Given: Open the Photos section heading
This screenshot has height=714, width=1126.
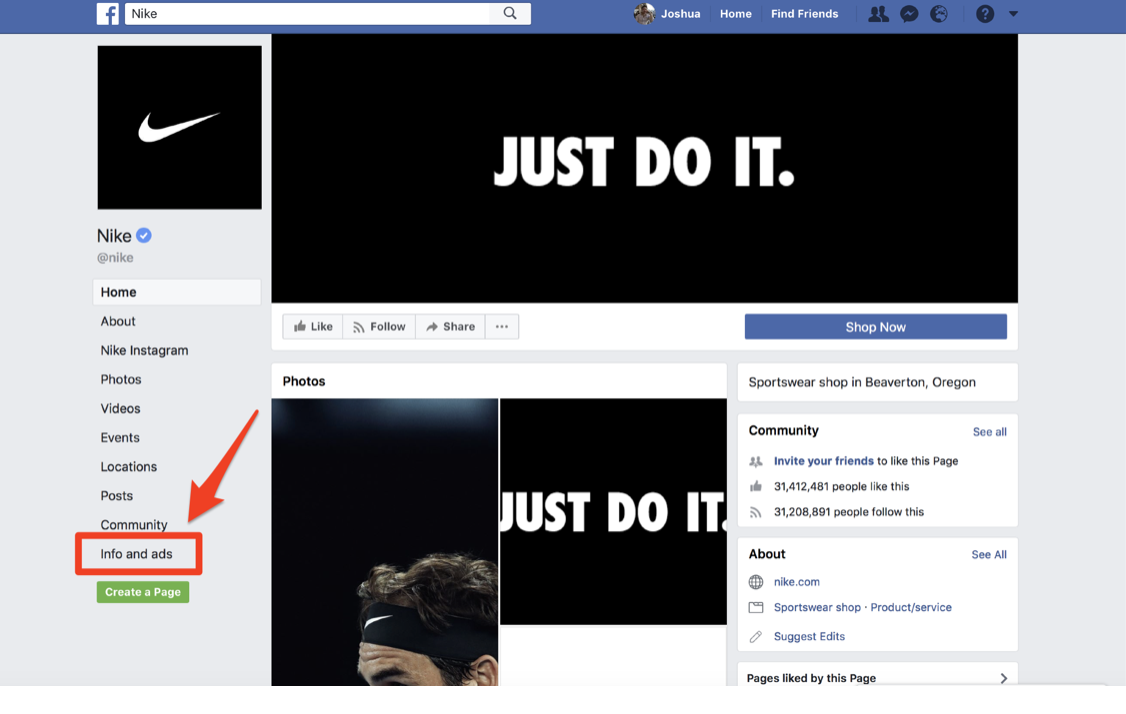Looking at the screenshot, I should coord(304,381).
